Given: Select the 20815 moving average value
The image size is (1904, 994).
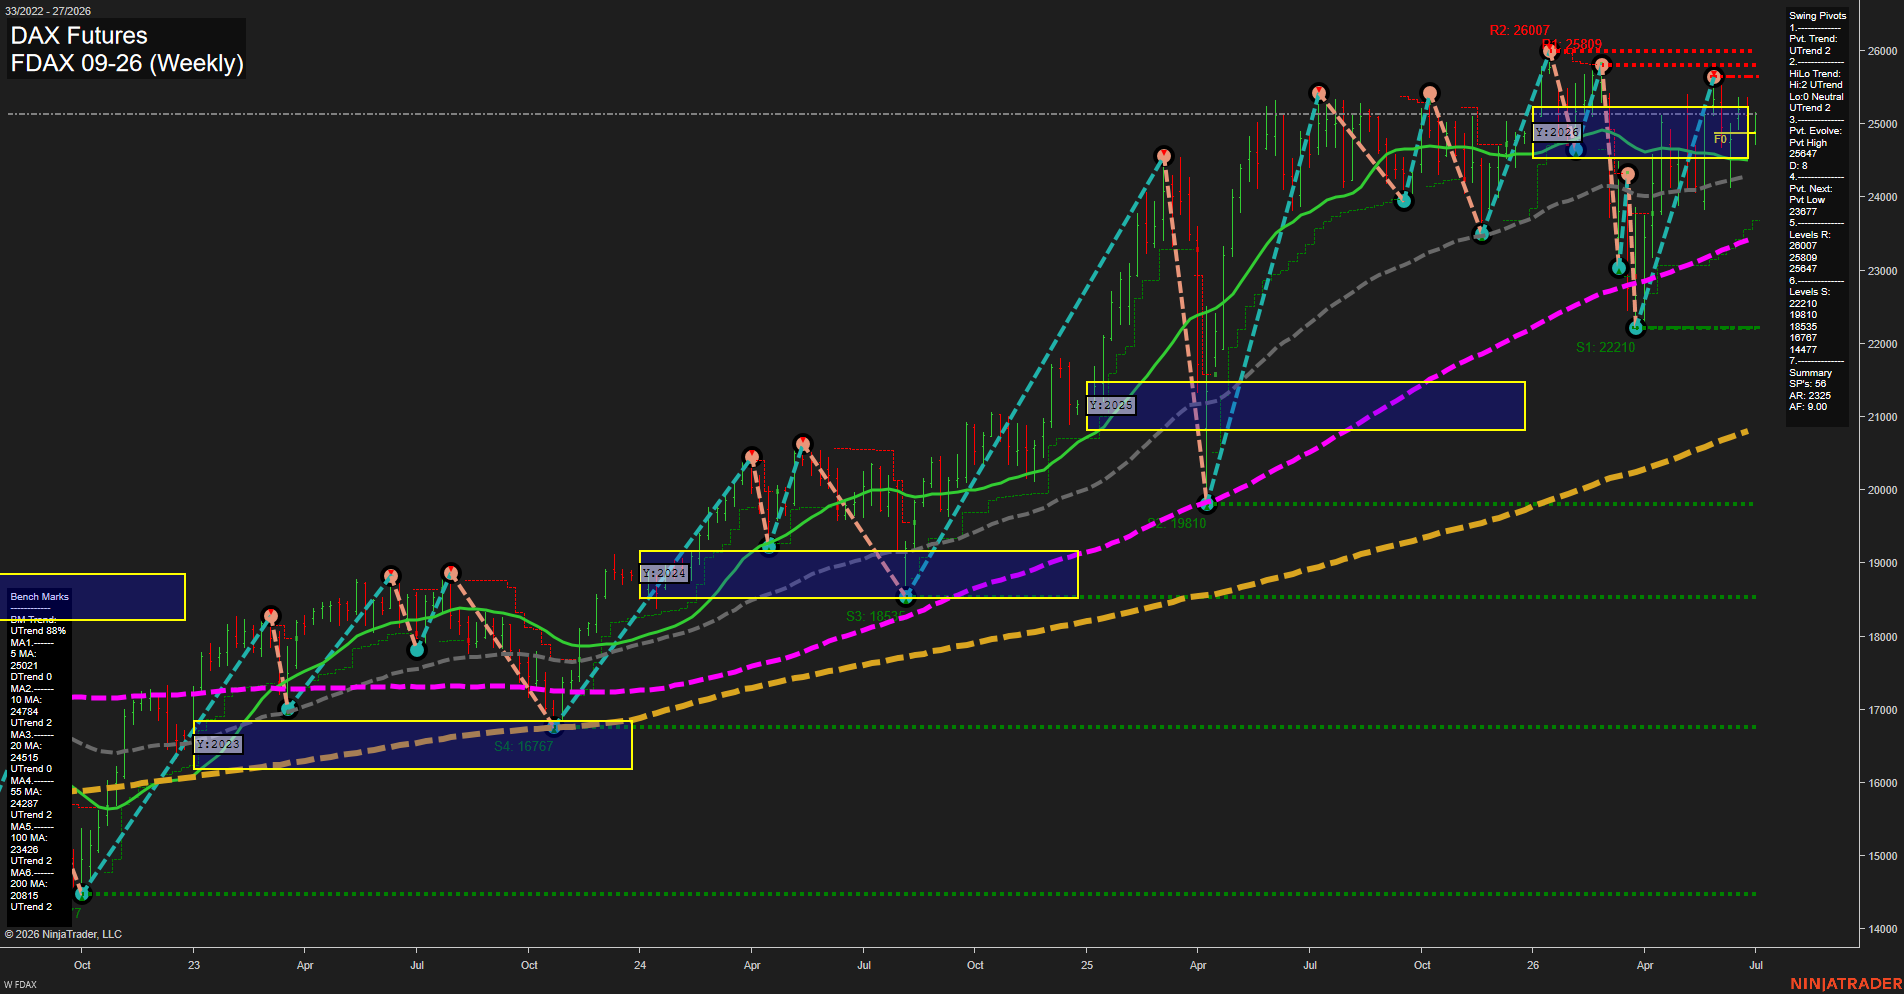Looking at the screenshot, I should 24,896.
